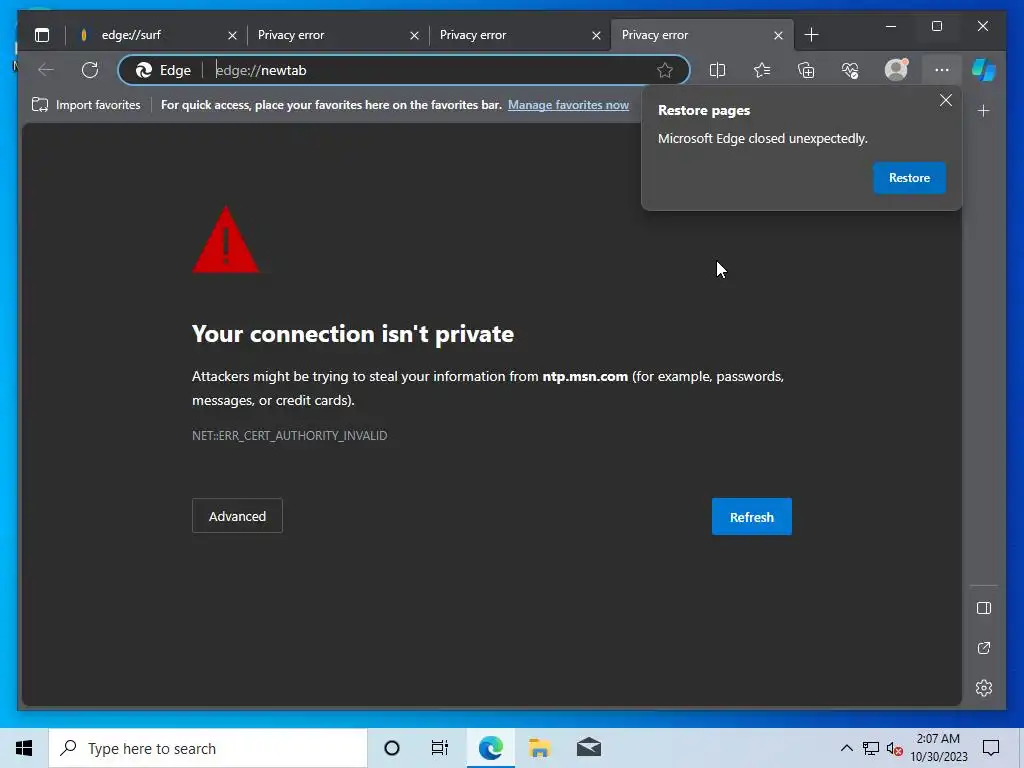Switch to the edge://surf tab

click(x=156, y=35)
